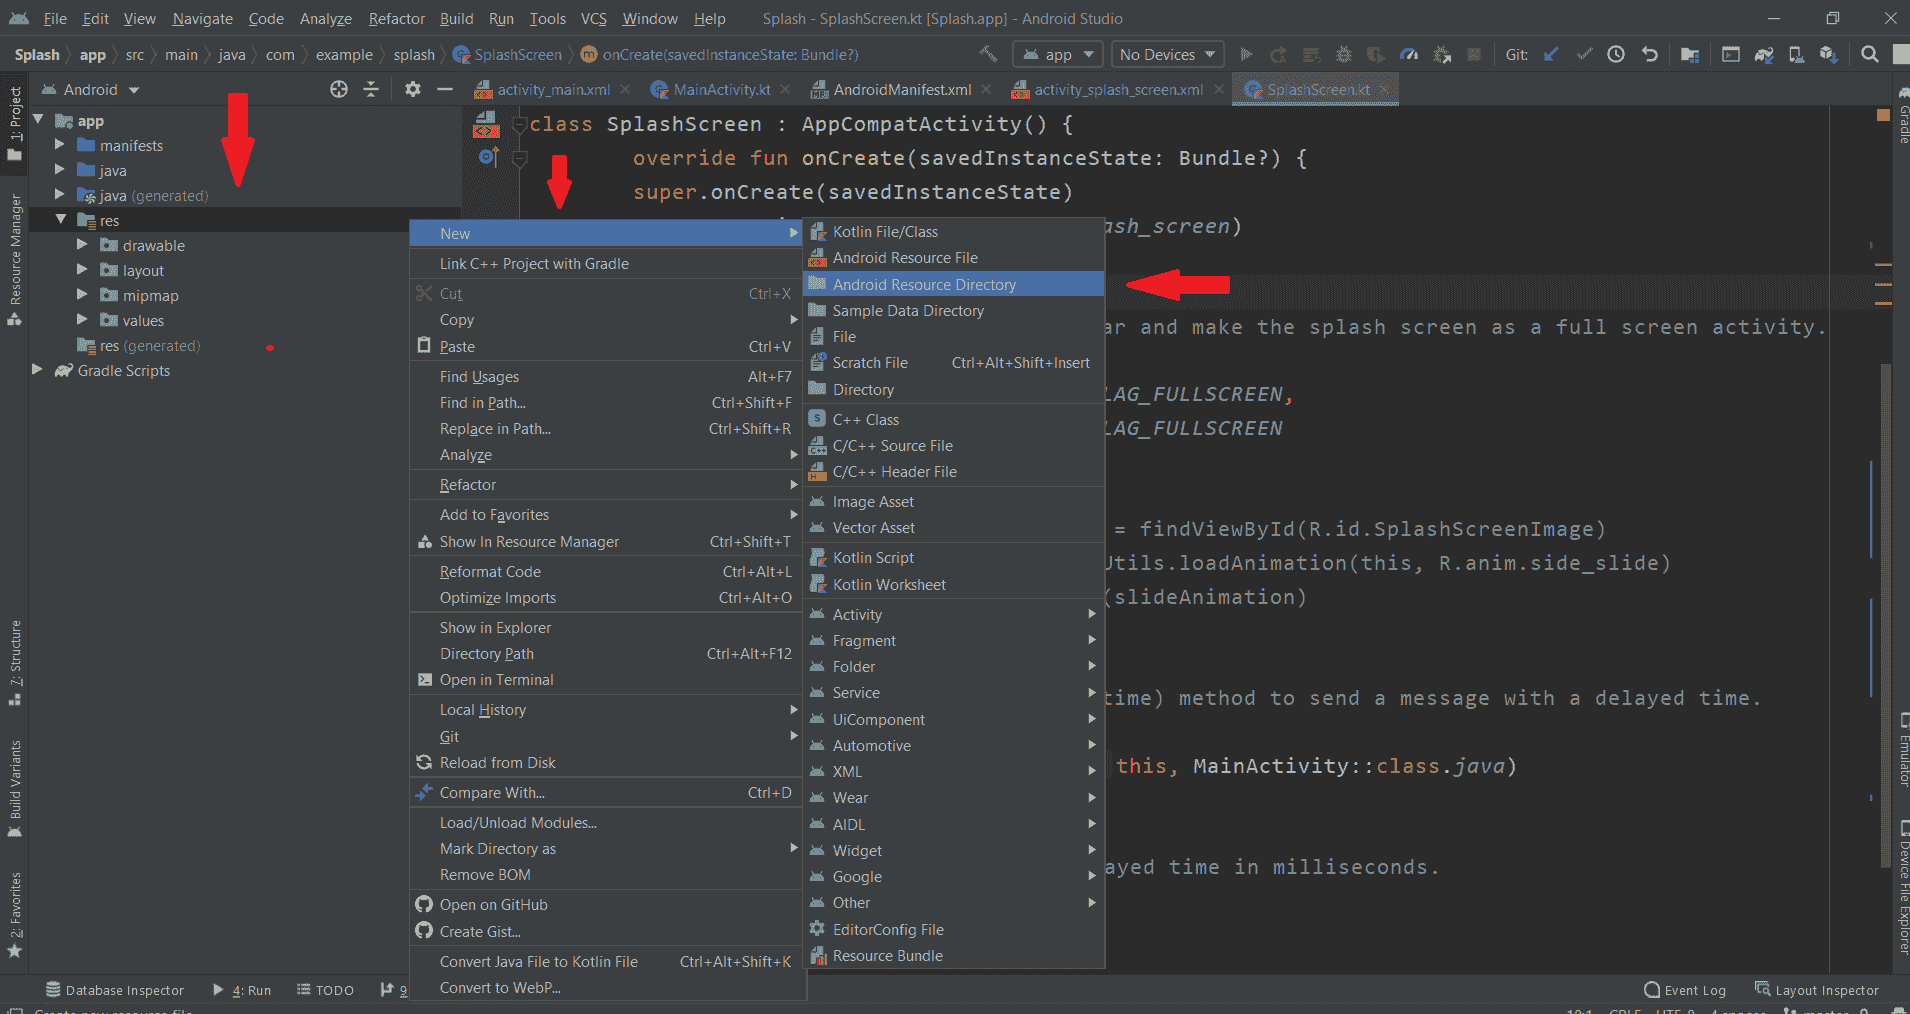The width and height of the screenshot is (1910, 1014).
Task: Collapse all in the Project panel
Action: pyautogui.click(x=371, y=90)
